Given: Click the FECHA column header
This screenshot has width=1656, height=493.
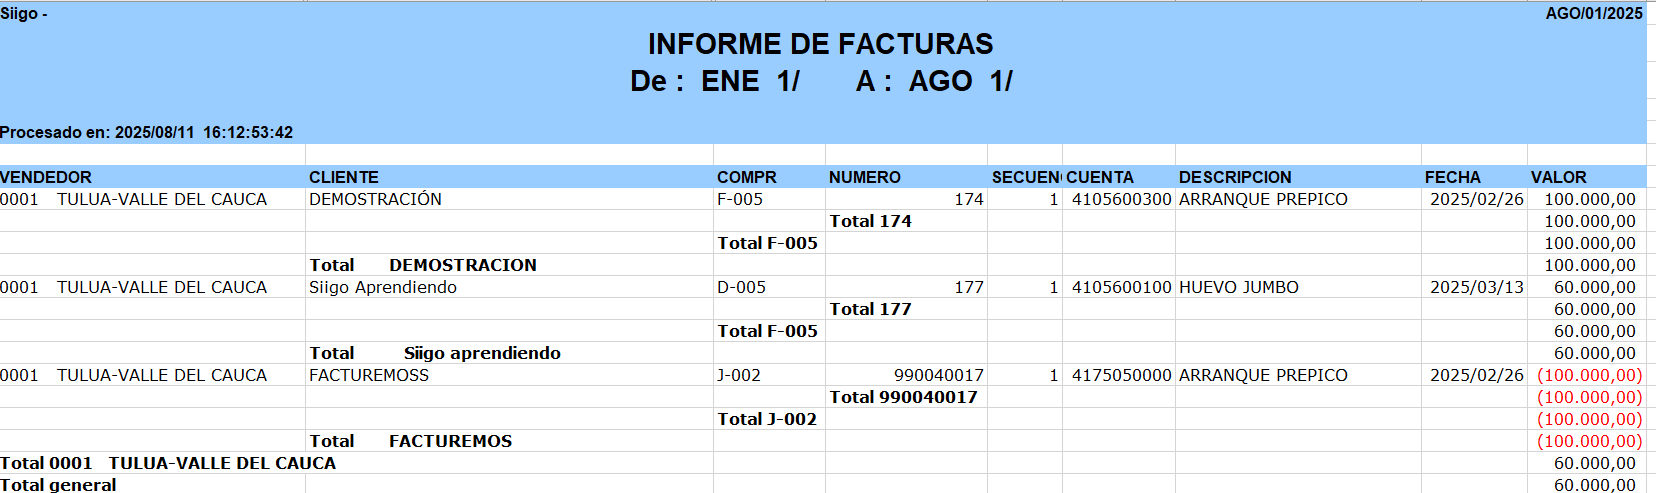Looking at the screenshot, I should [1452, 177].
